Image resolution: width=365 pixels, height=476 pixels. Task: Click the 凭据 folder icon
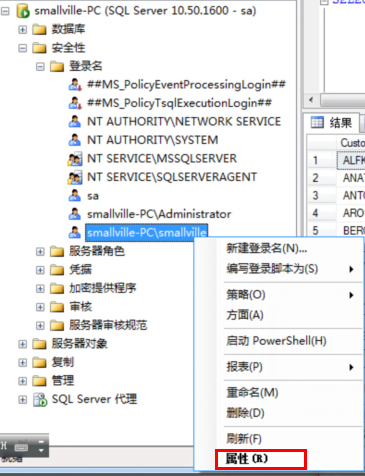[x=57, y=270]
